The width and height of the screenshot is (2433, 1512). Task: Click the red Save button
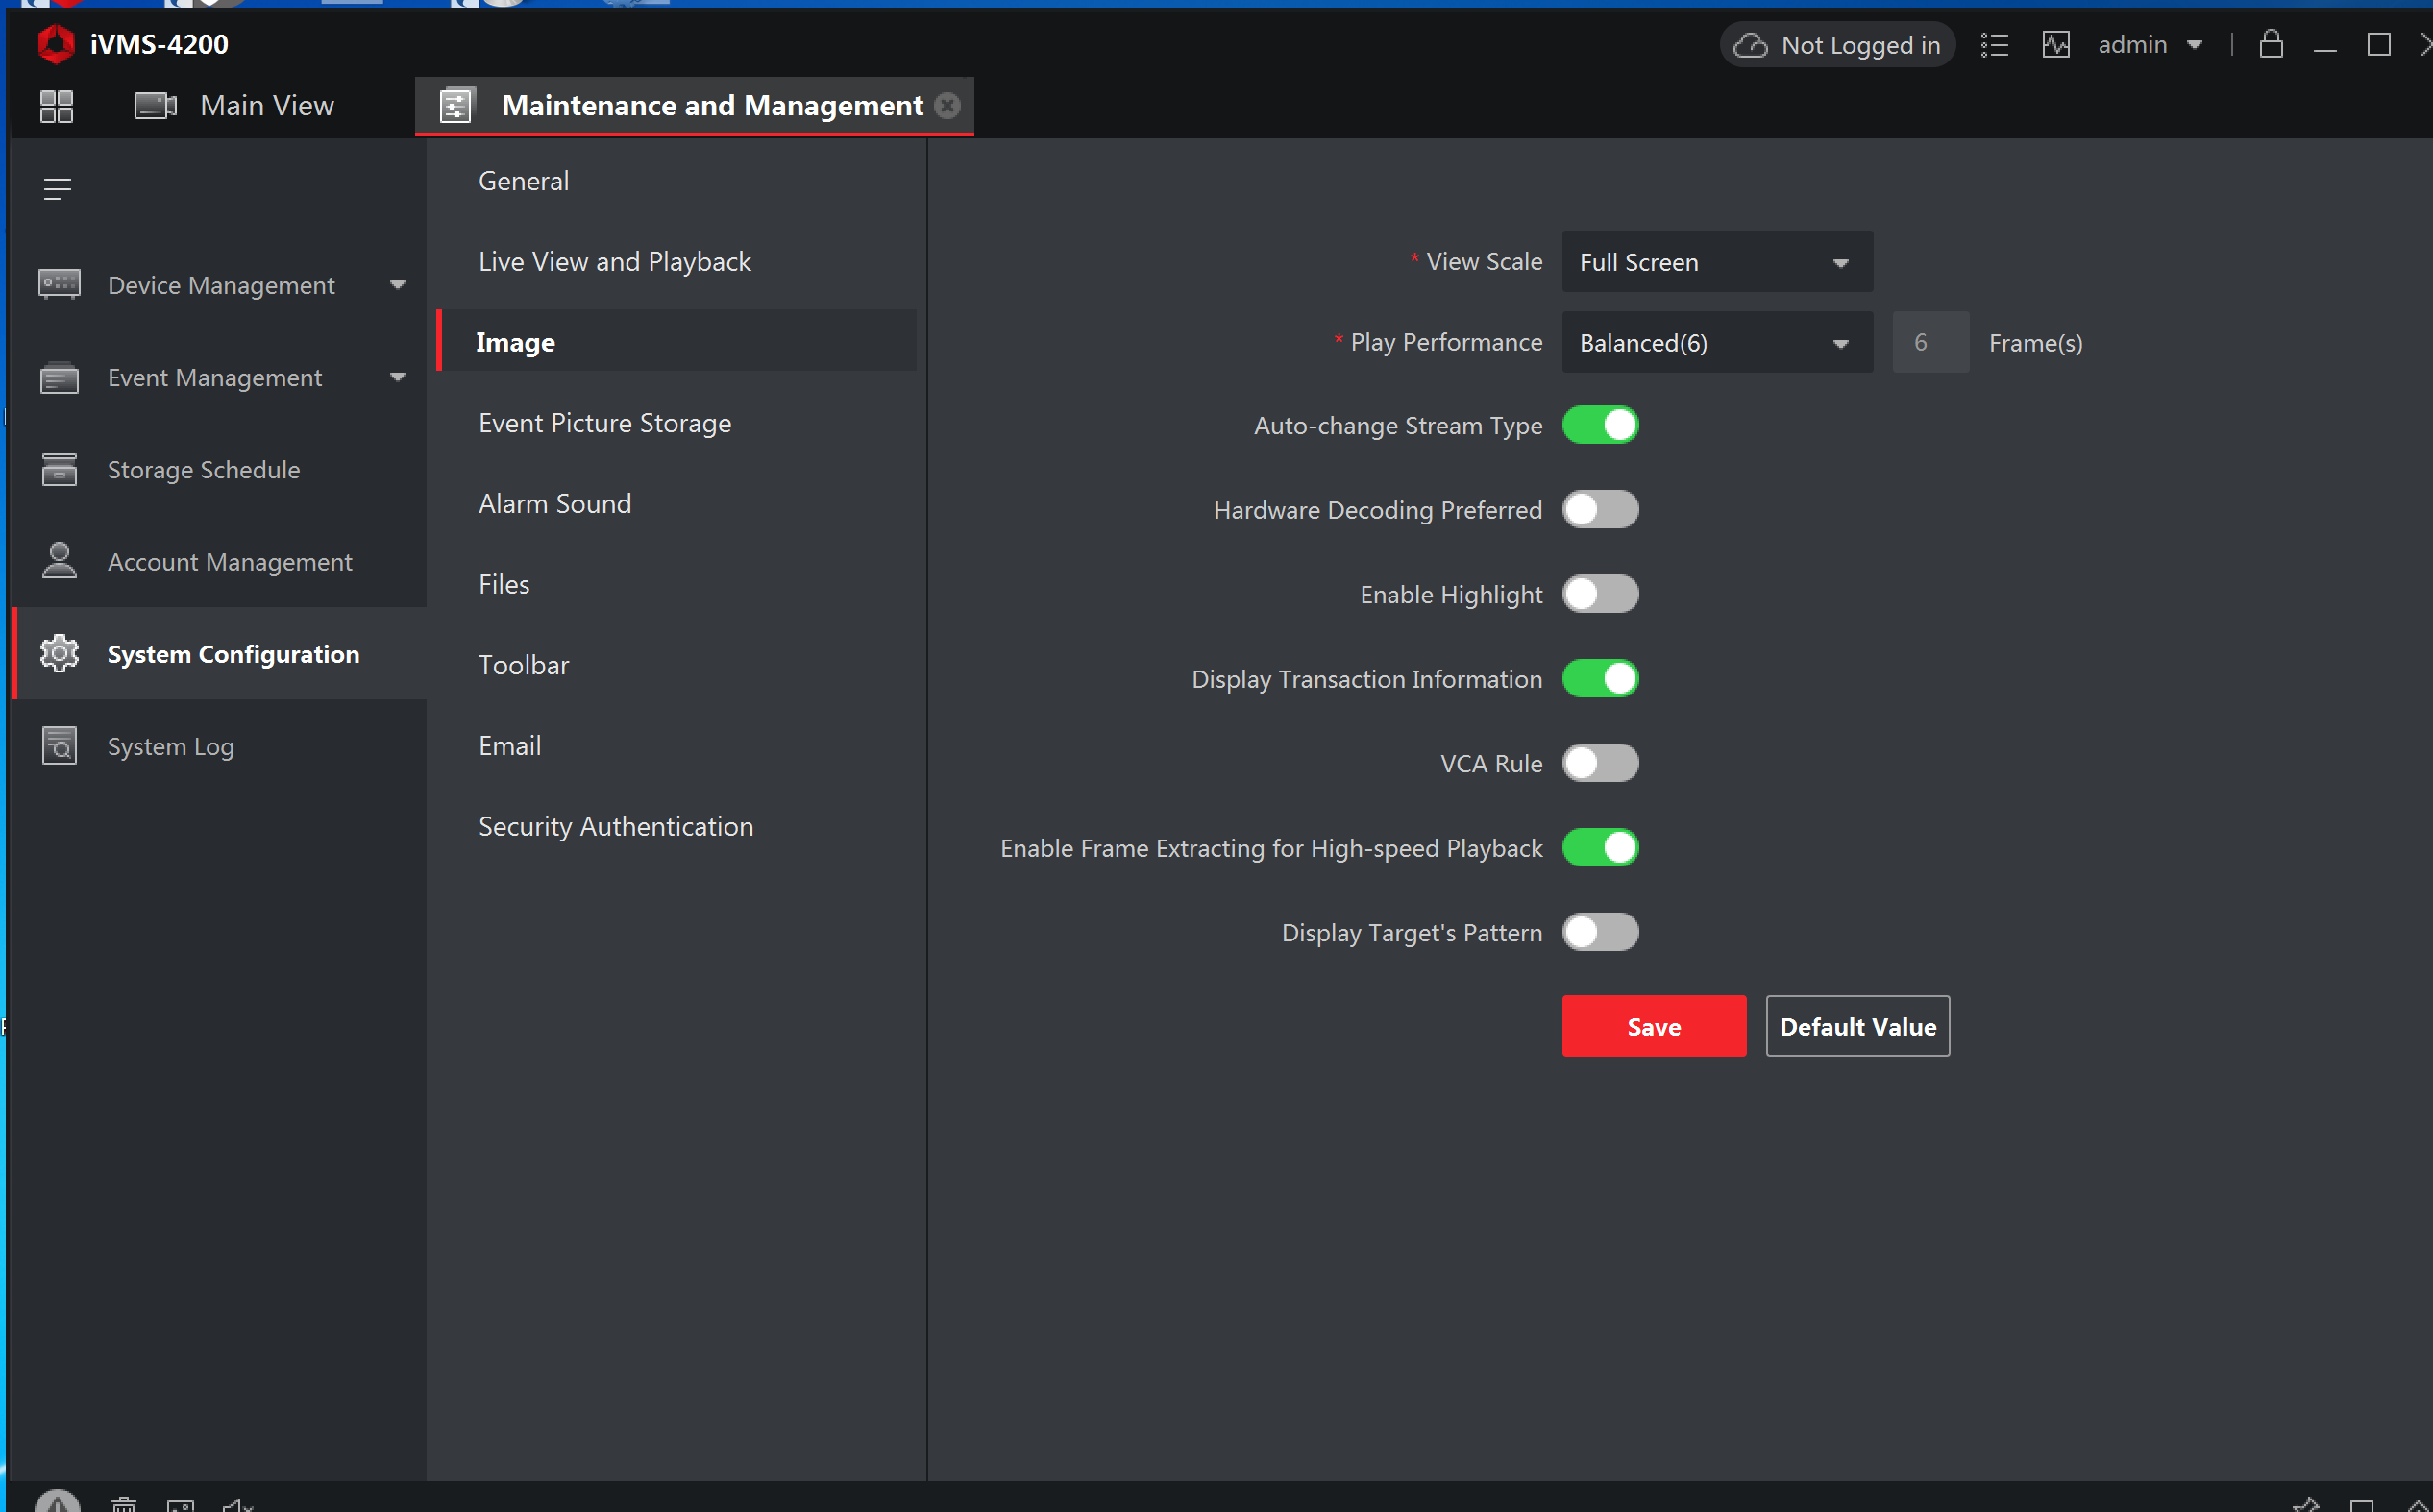pos(1653,1026)
